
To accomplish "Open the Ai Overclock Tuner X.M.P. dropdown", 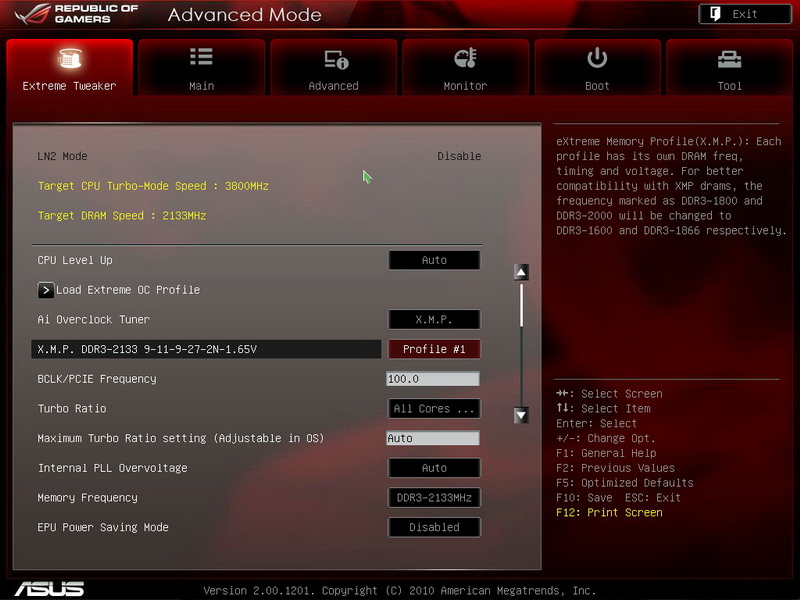I will click(x=434, y=320).
